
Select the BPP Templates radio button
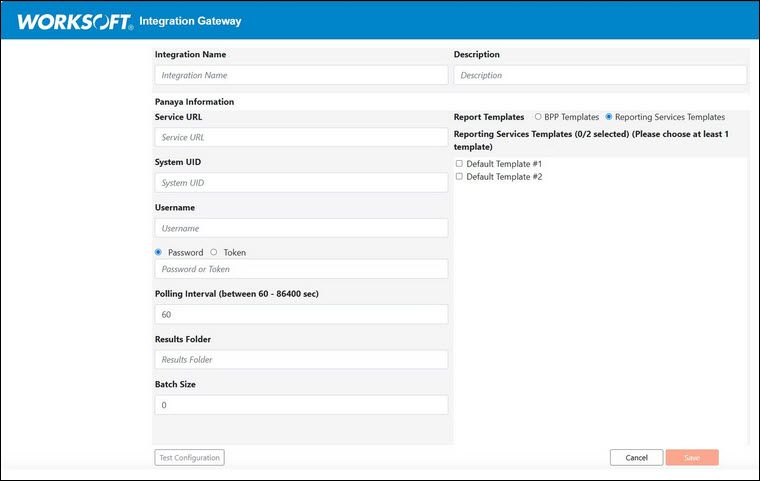[538, 117]
